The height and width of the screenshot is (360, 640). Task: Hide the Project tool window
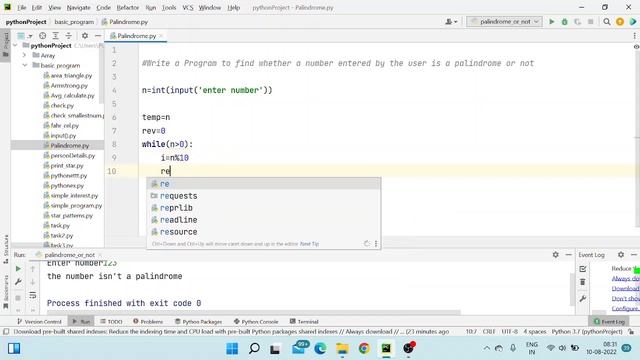click(x=98, y=36)
